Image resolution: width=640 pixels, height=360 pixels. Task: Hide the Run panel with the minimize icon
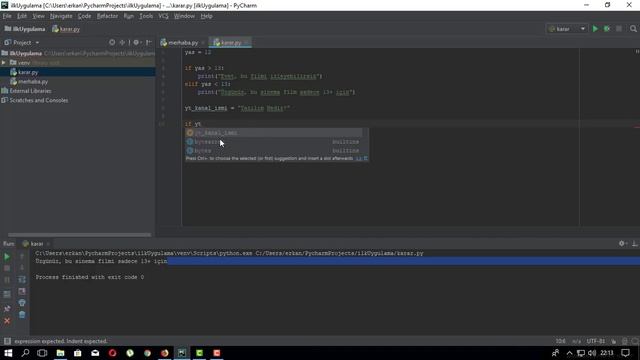[635, 243]
